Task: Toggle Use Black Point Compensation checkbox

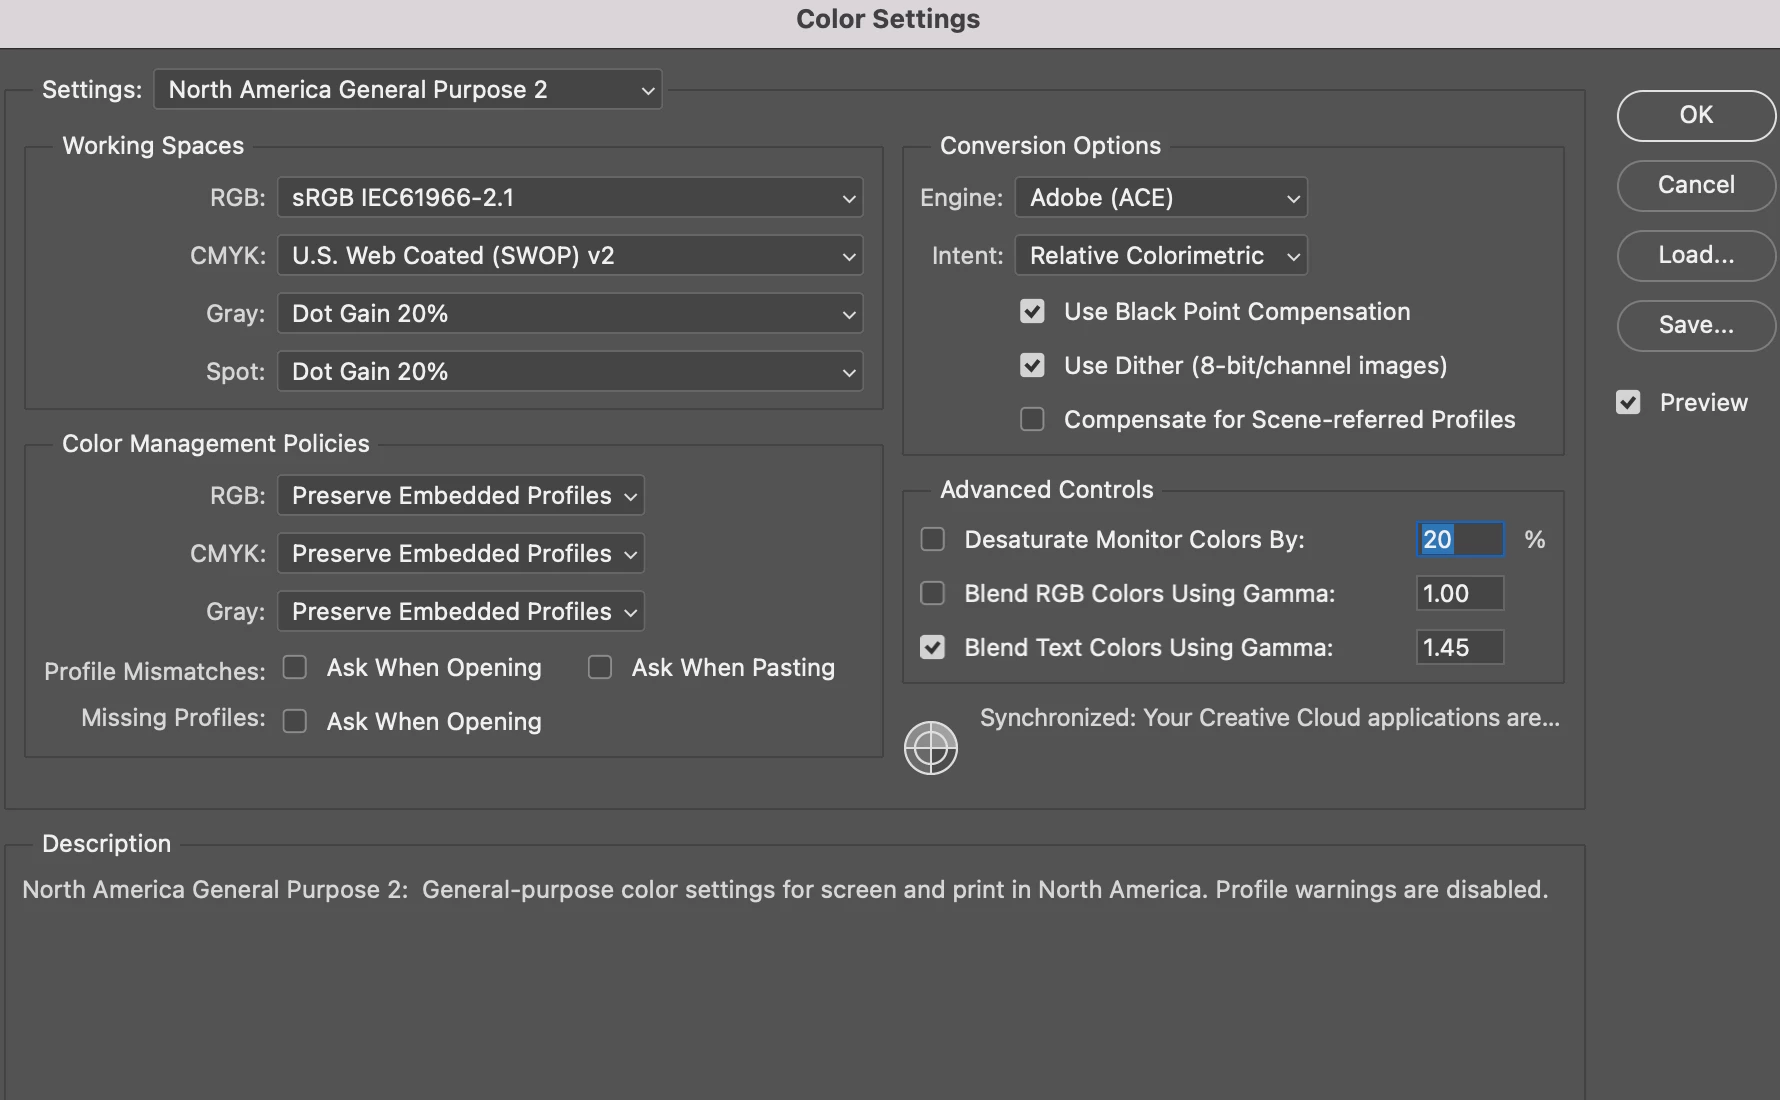Action: pos(1032,312)
